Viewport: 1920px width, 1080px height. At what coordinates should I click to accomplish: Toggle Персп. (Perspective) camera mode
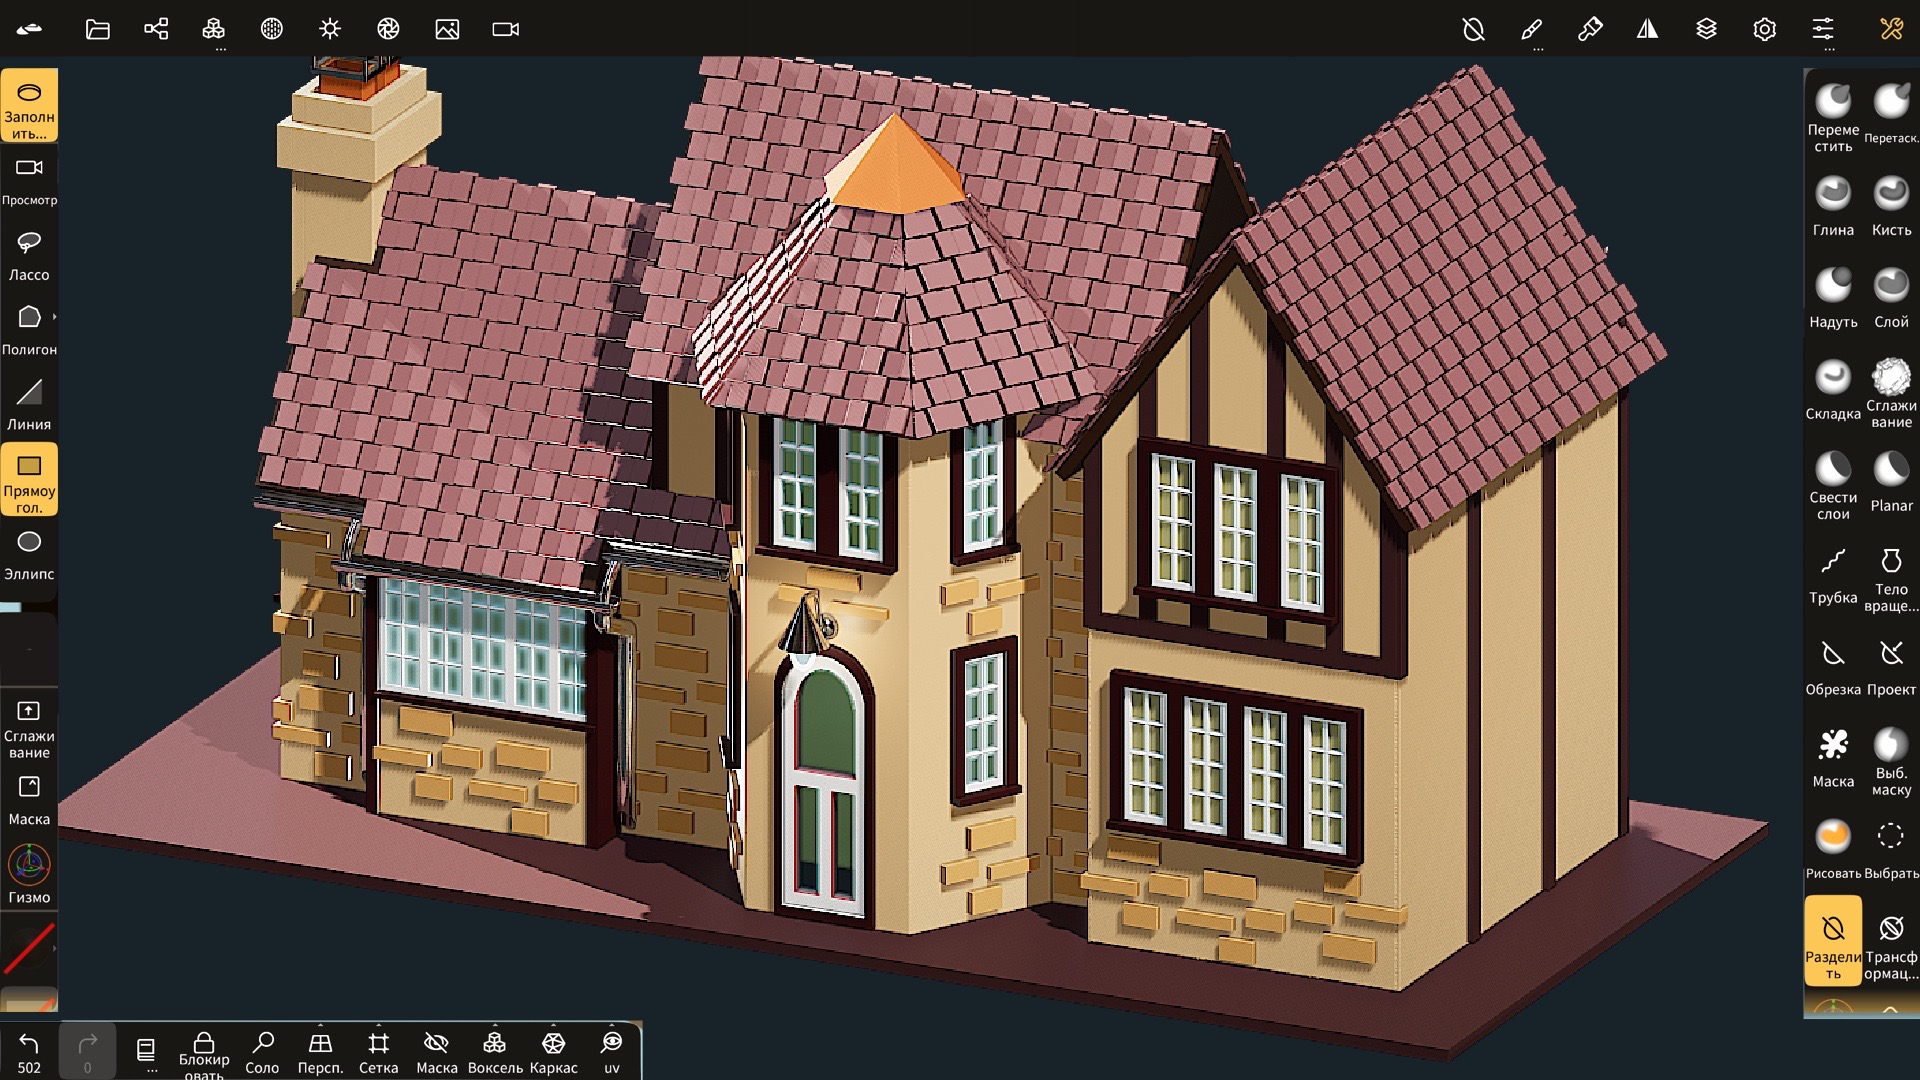320,1052
